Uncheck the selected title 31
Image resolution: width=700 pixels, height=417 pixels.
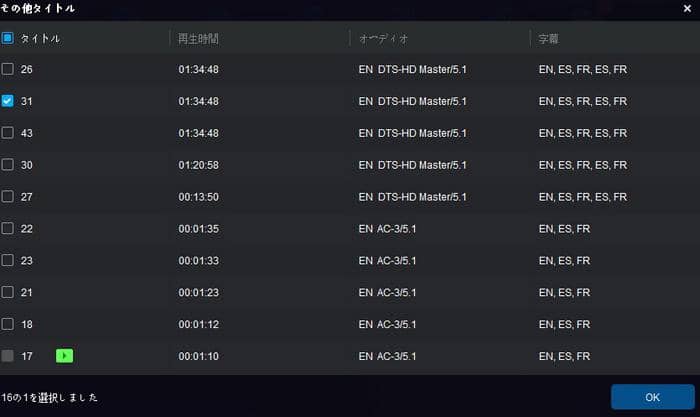[8, 101]
